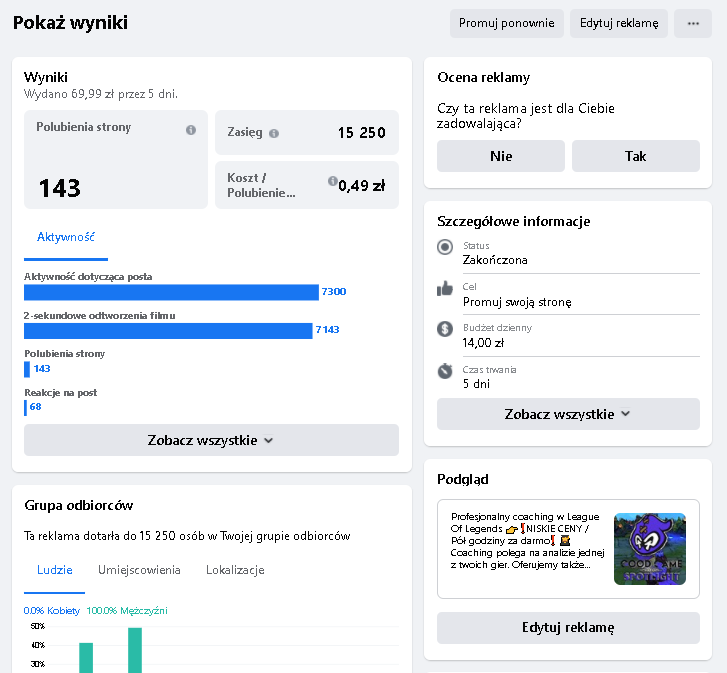Answer Nie to ad satisfaction question
This screenshot has height=673, width=727.
pos(501,156)
